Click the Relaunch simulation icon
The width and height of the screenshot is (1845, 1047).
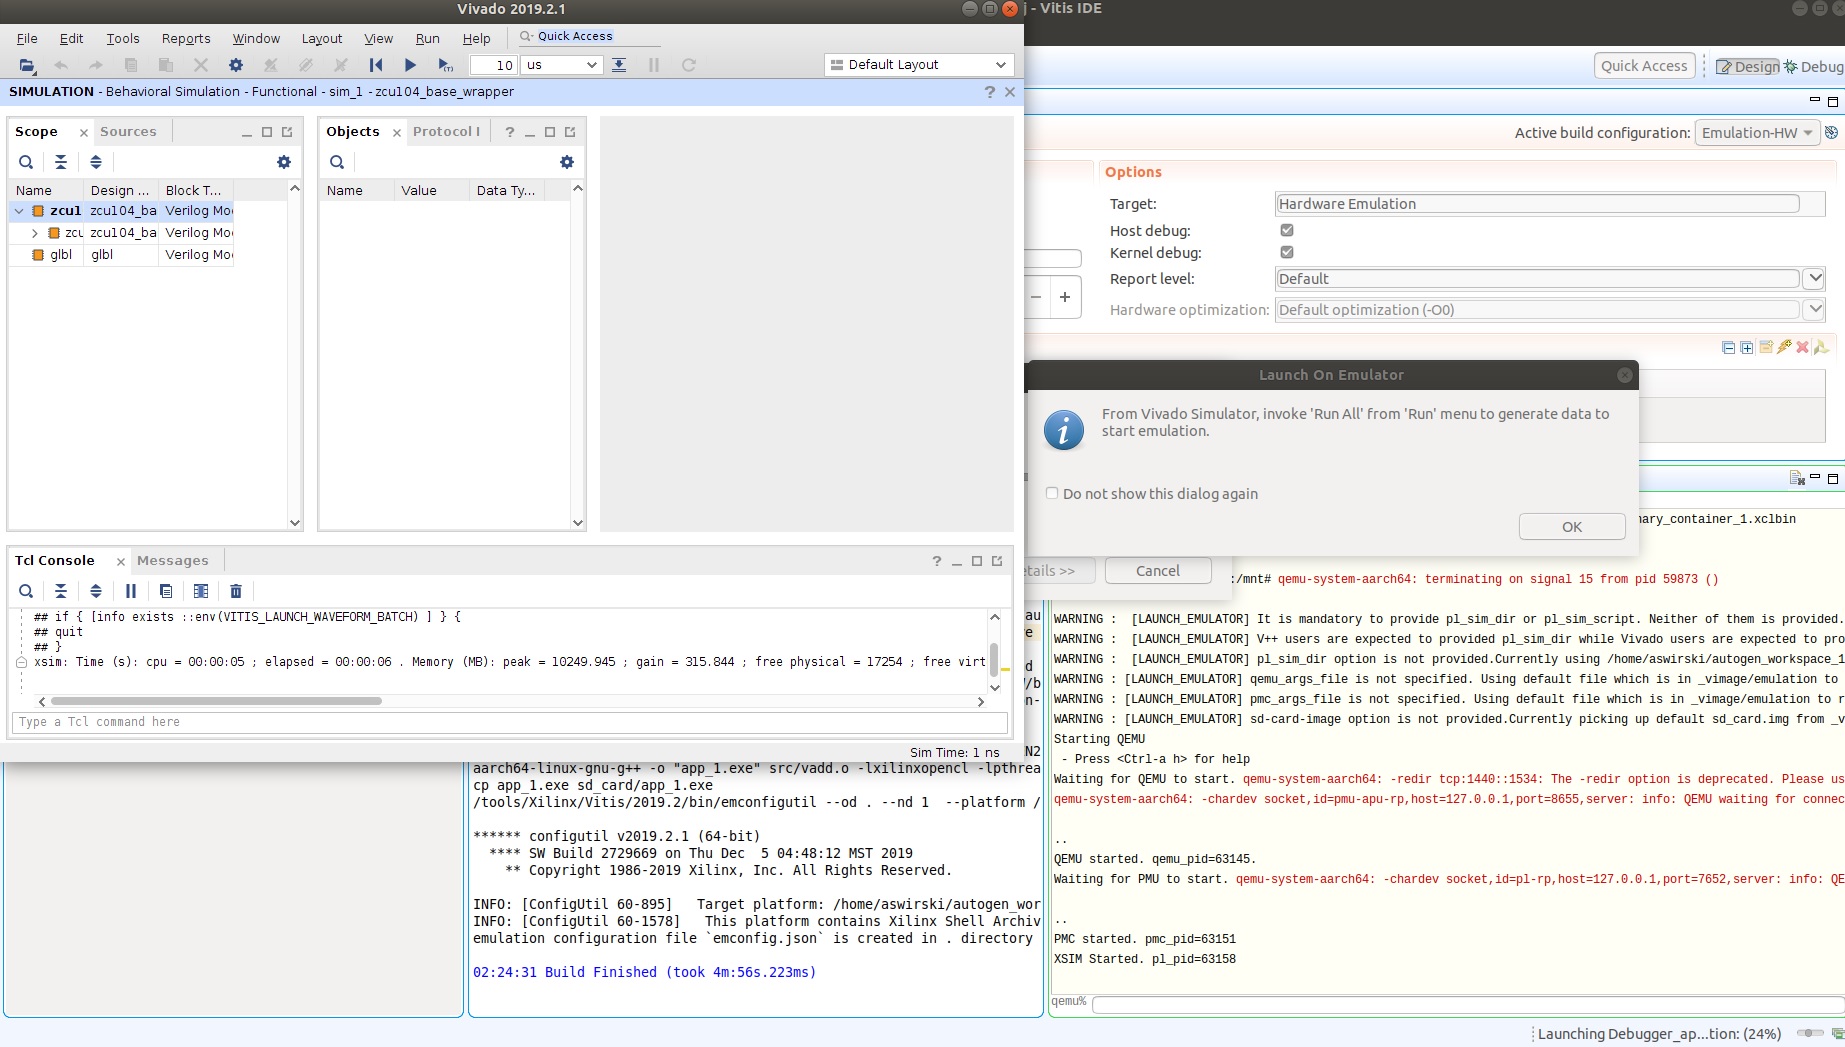click(x=688, y=65)
